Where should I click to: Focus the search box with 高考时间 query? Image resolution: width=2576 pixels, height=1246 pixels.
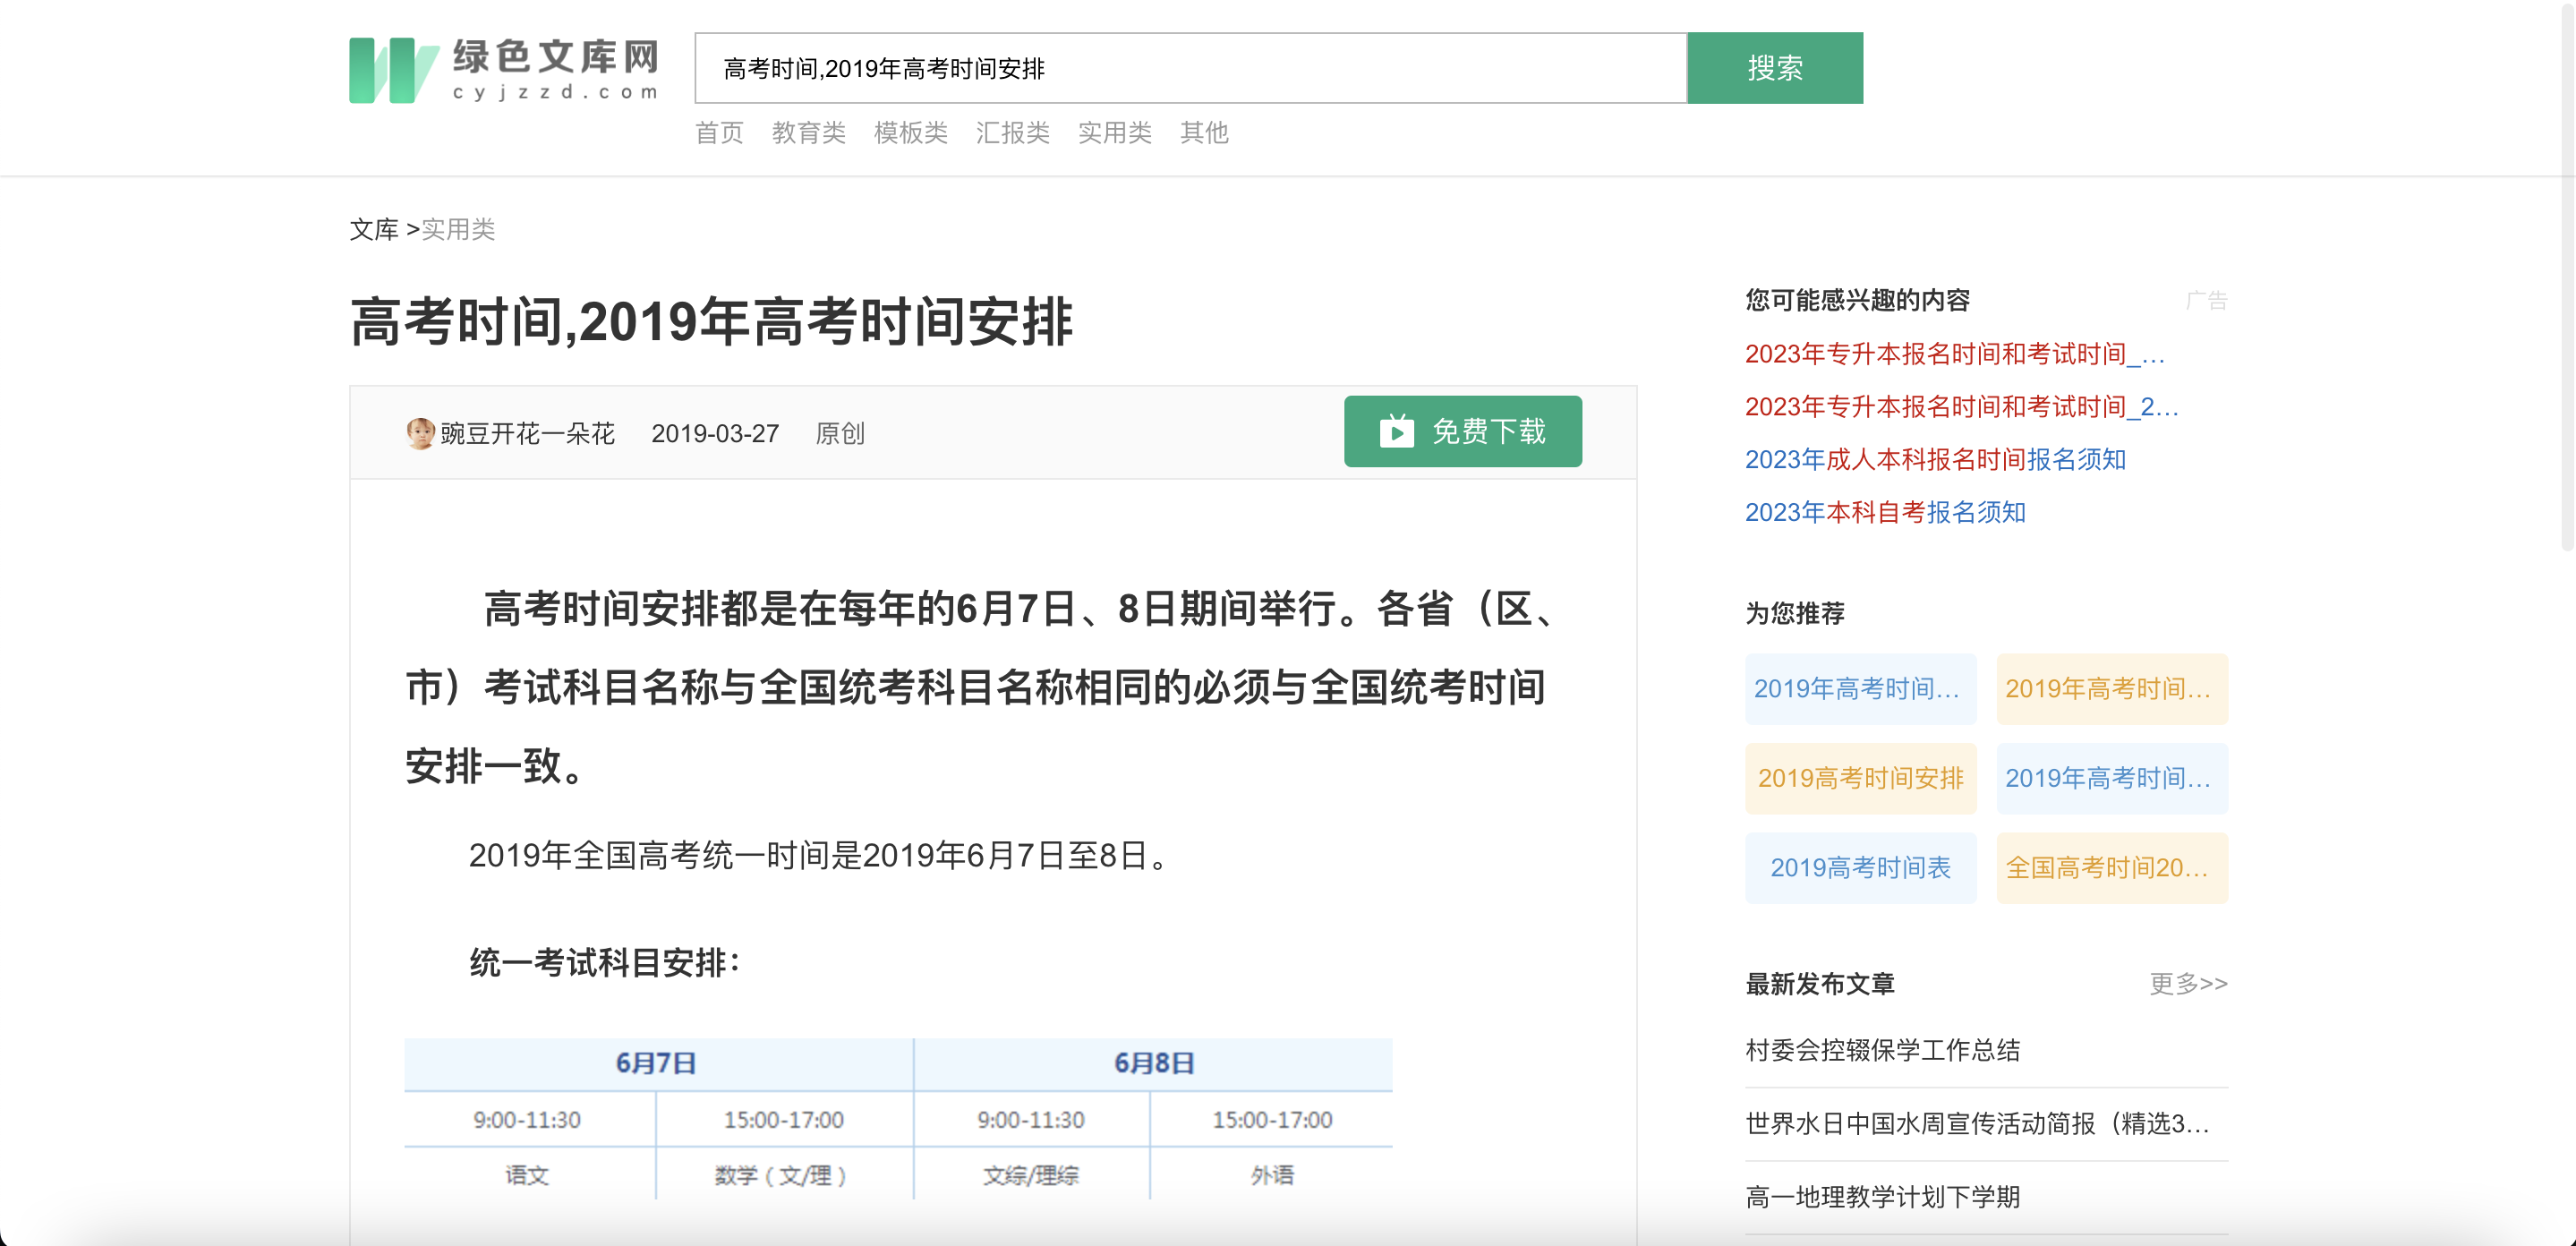coord(1190,68)
